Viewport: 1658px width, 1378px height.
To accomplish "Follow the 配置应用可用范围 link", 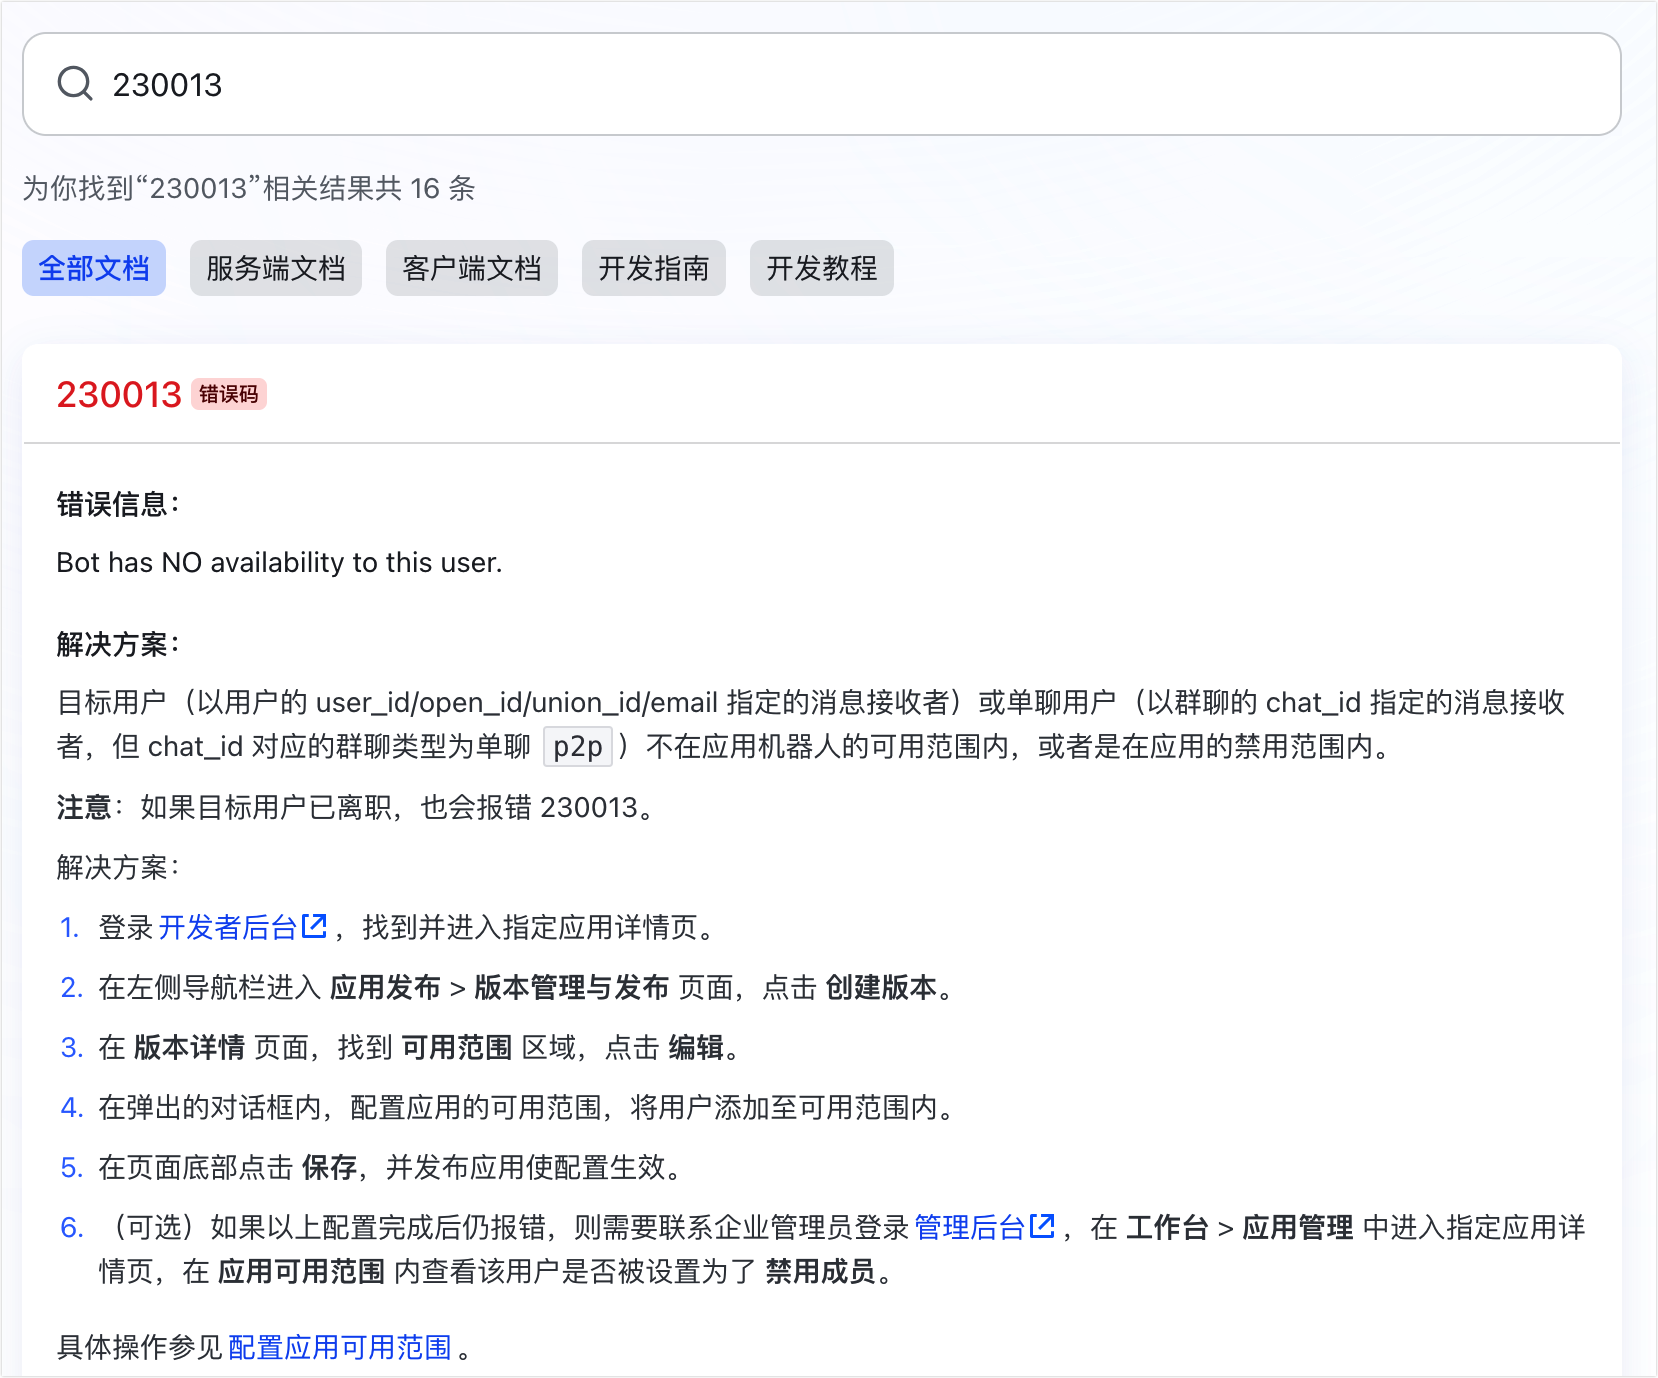I will 340,1347.
